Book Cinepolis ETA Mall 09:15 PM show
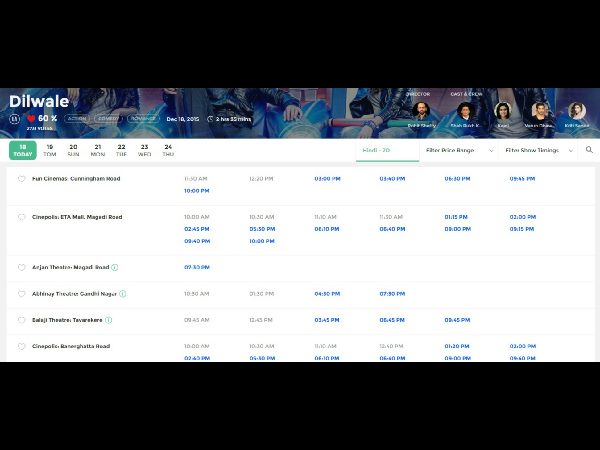This screenshot has height=450, width=600. [522, 229]
